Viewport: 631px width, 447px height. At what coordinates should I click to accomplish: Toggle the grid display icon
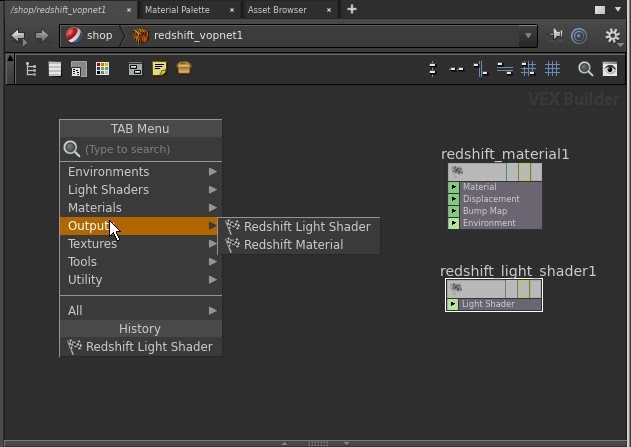pos(552,69)
